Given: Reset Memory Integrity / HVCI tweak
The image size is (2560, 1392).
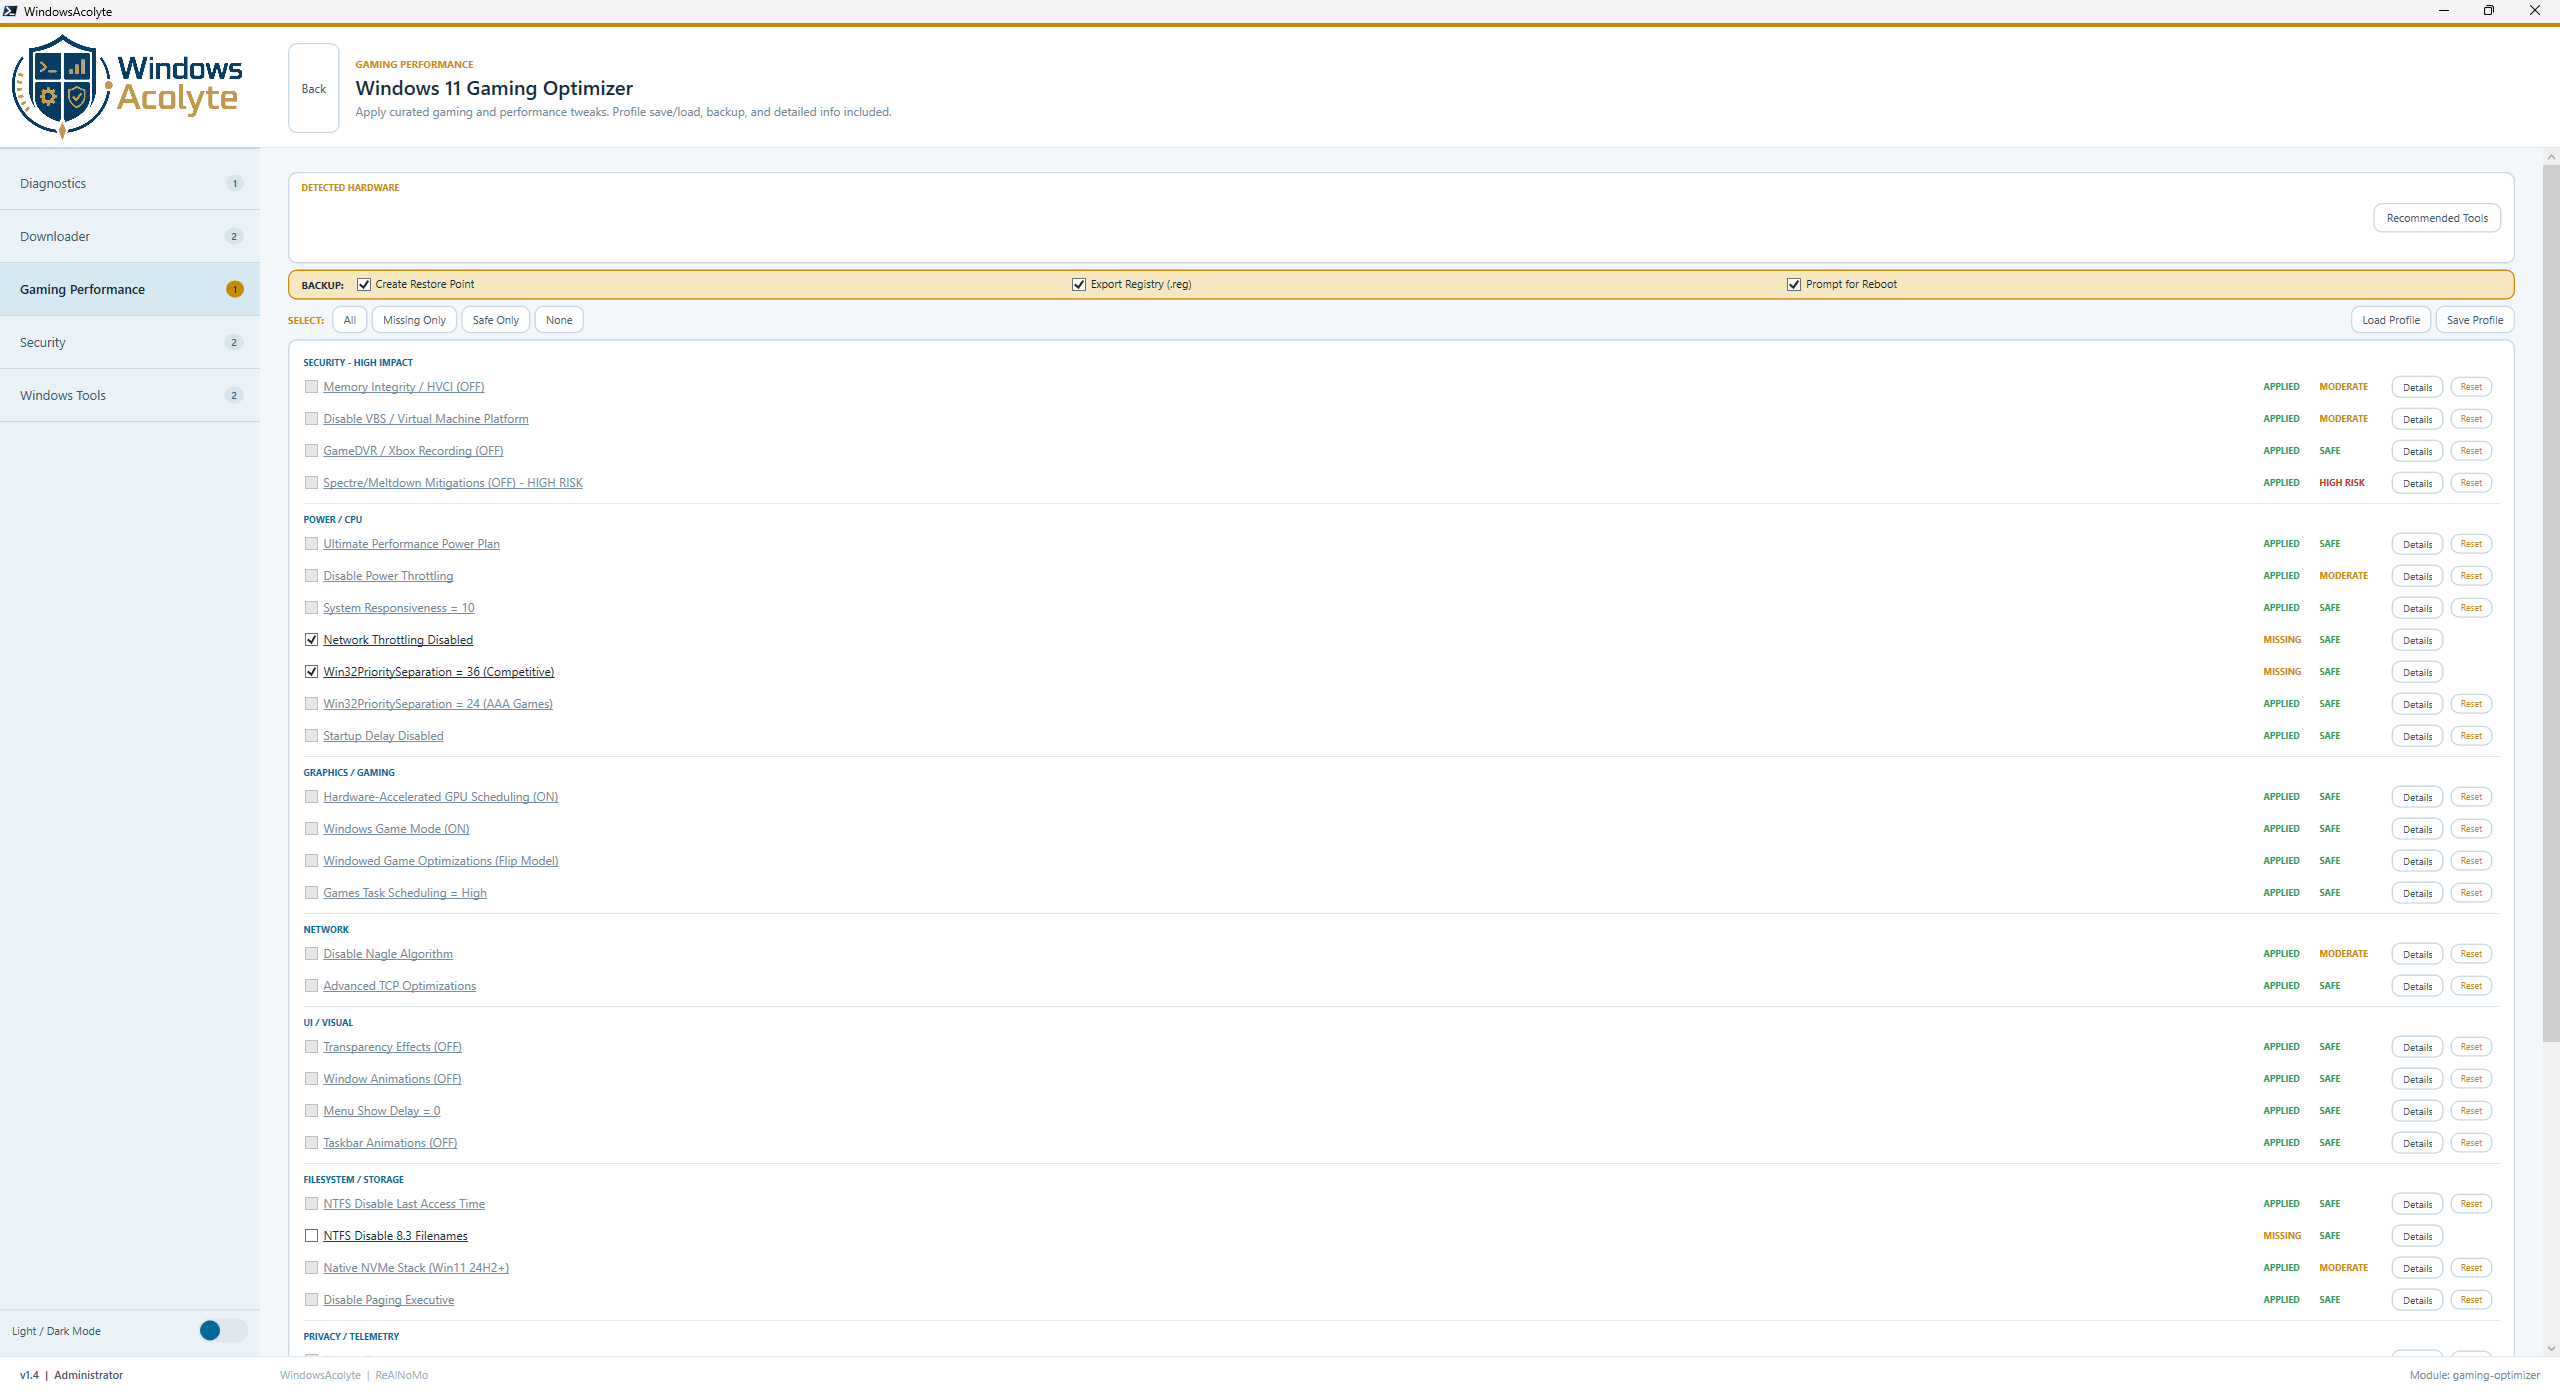Looking at the screenshot, I should coord(2471,387).
